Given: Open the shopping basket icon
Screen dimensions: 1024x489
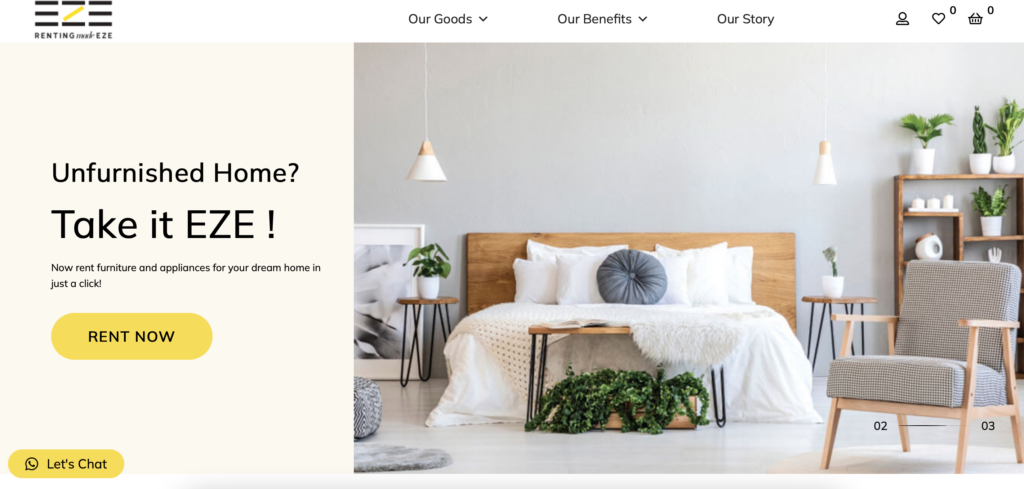Looking at the screenshot, I should click(975, 19).
